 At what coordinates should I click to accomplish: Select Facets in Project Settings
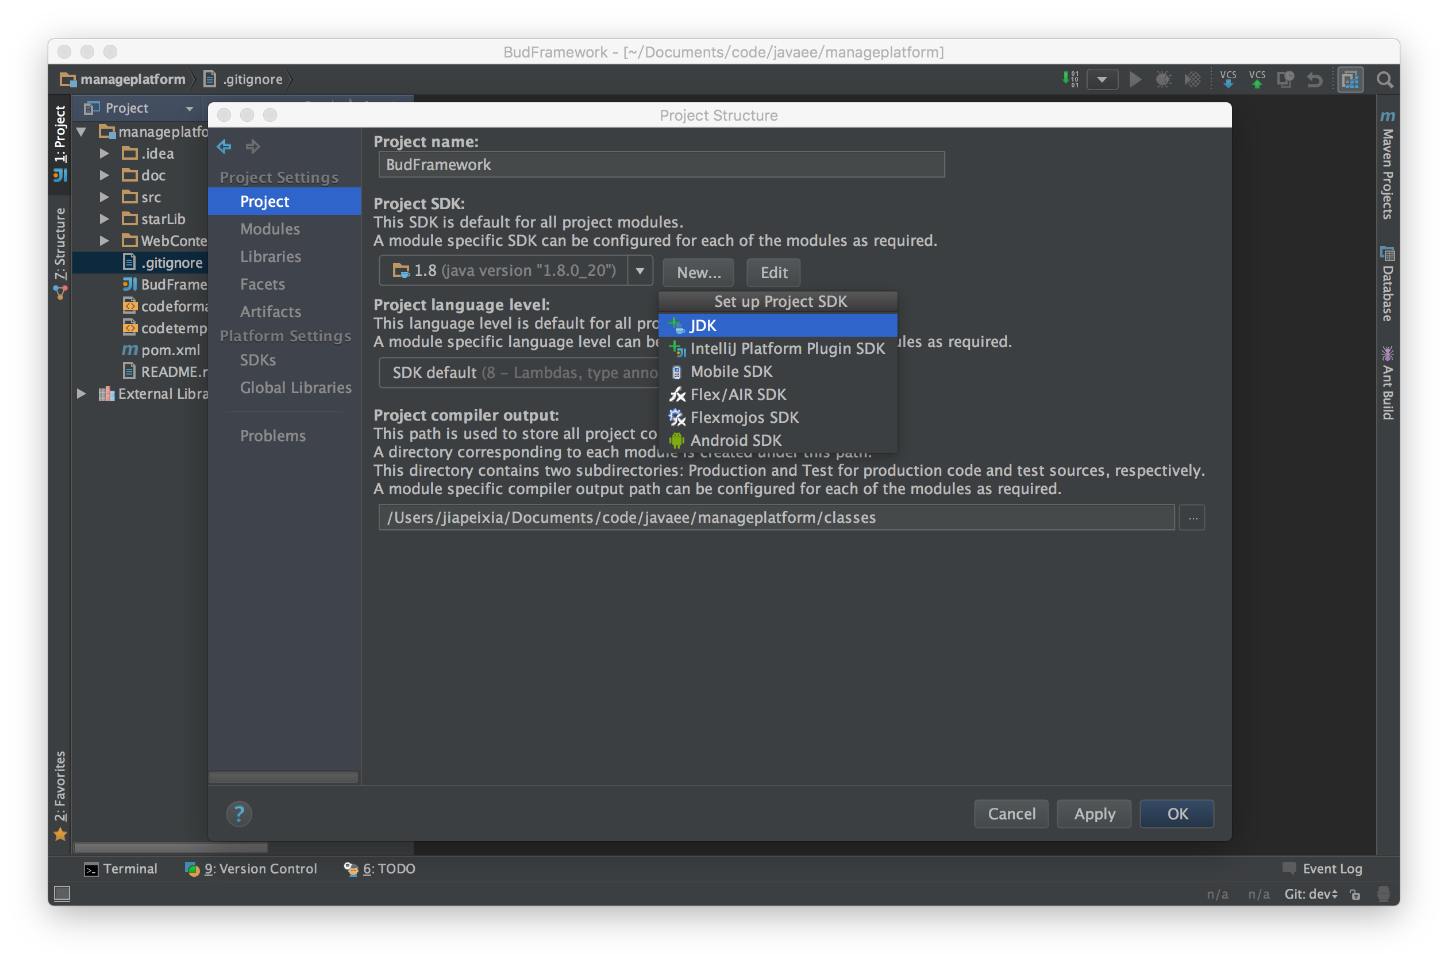(x=262, y=285)
